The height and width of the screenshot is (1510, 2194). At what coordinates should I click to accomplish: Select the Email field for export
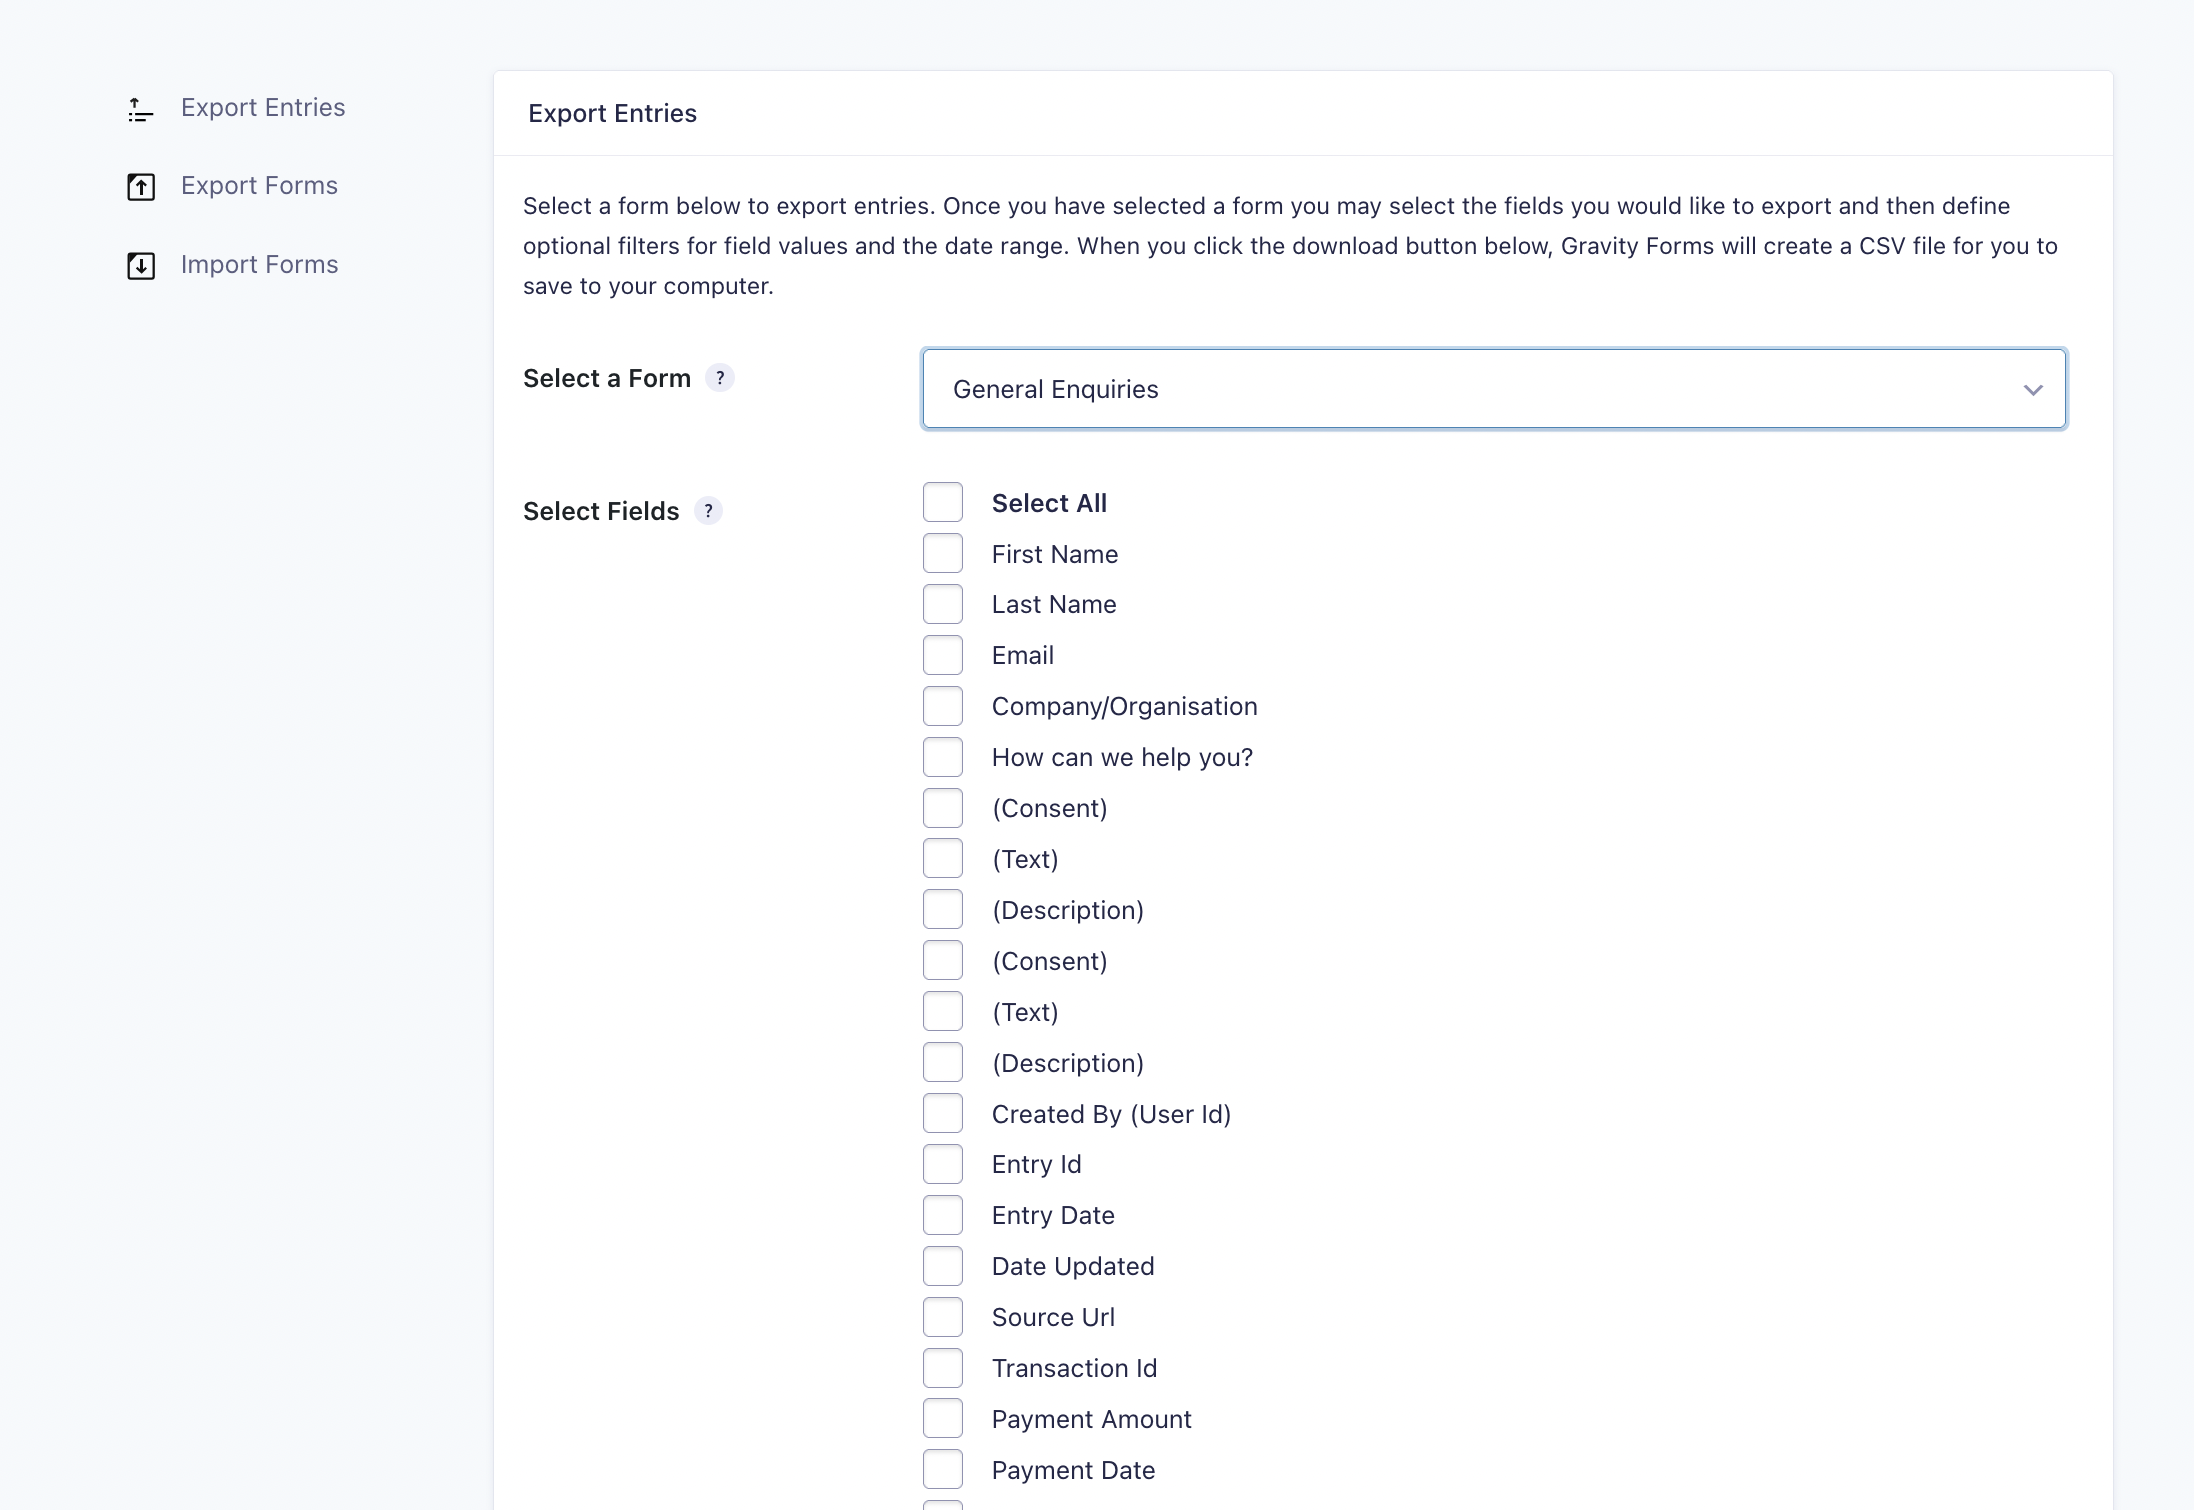coord(942,655)
